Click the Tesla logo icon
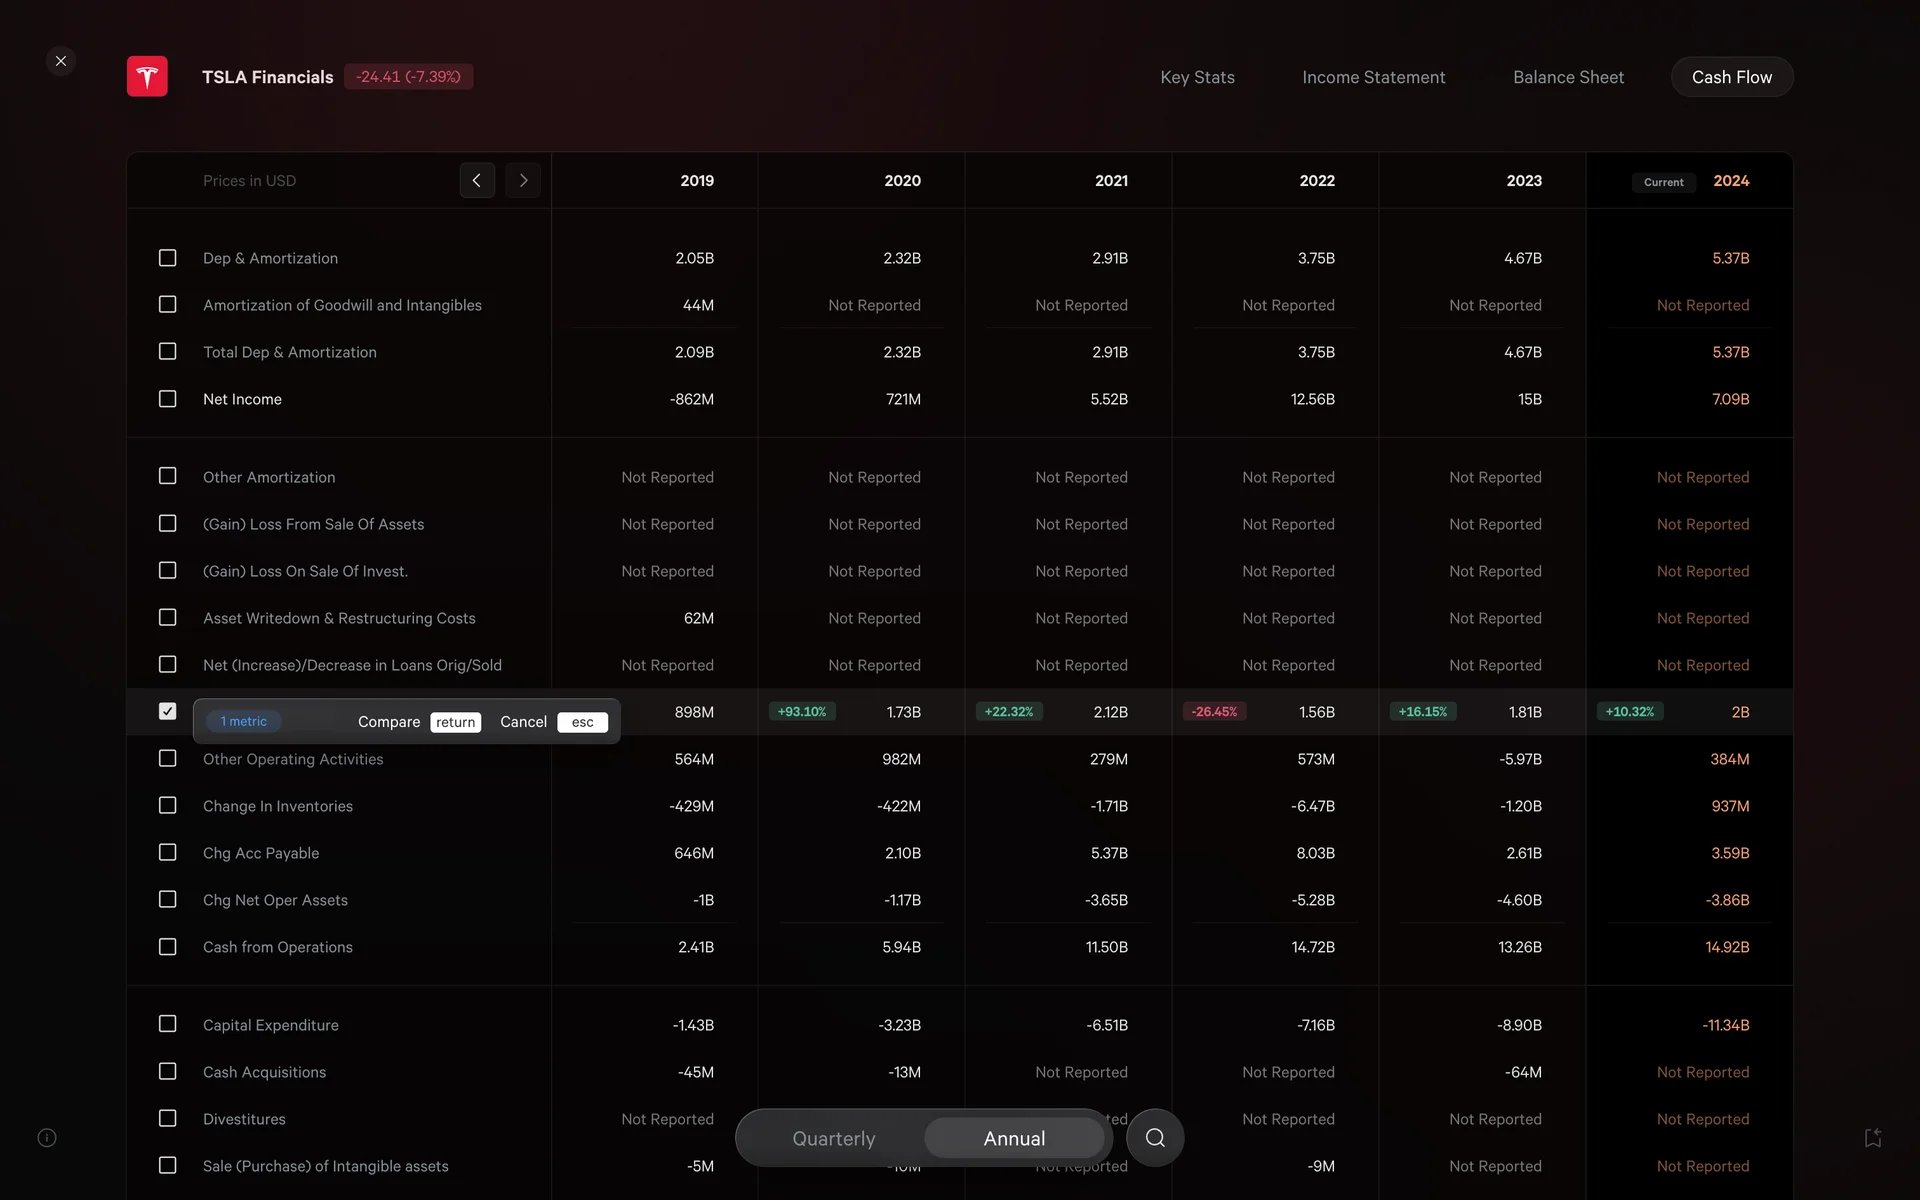The image size is (1920, 1200). click(147, 77)
